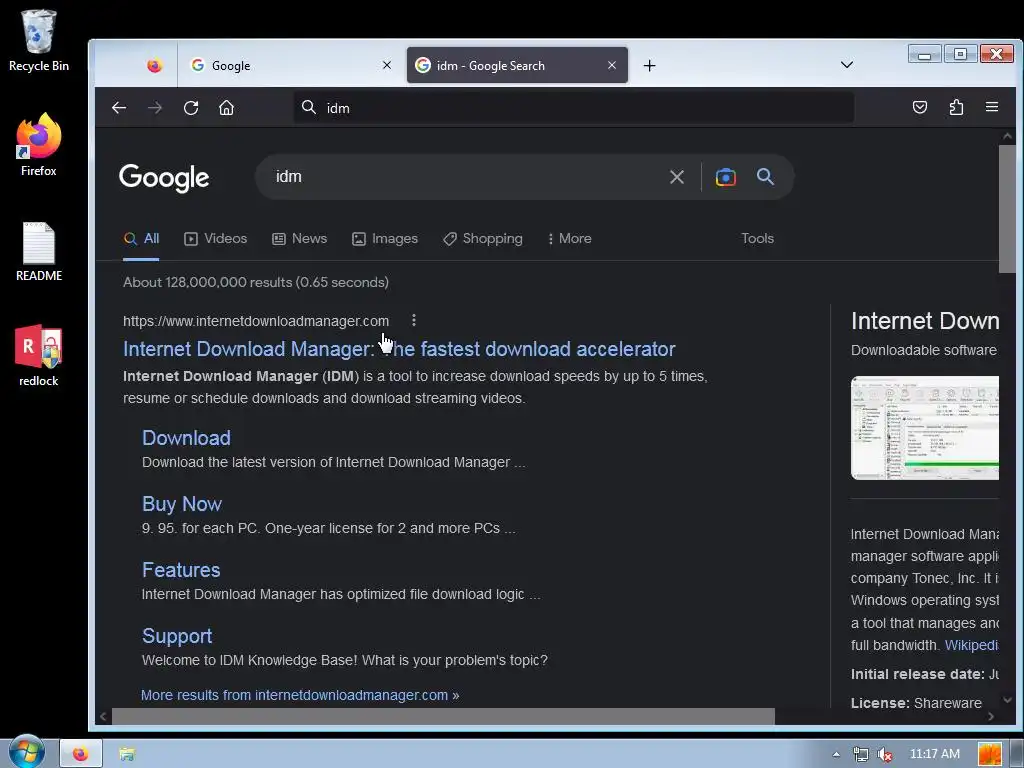
Task: Close the idm - Google Search tab
Action: pyautogui.click(x=612, y=65)
